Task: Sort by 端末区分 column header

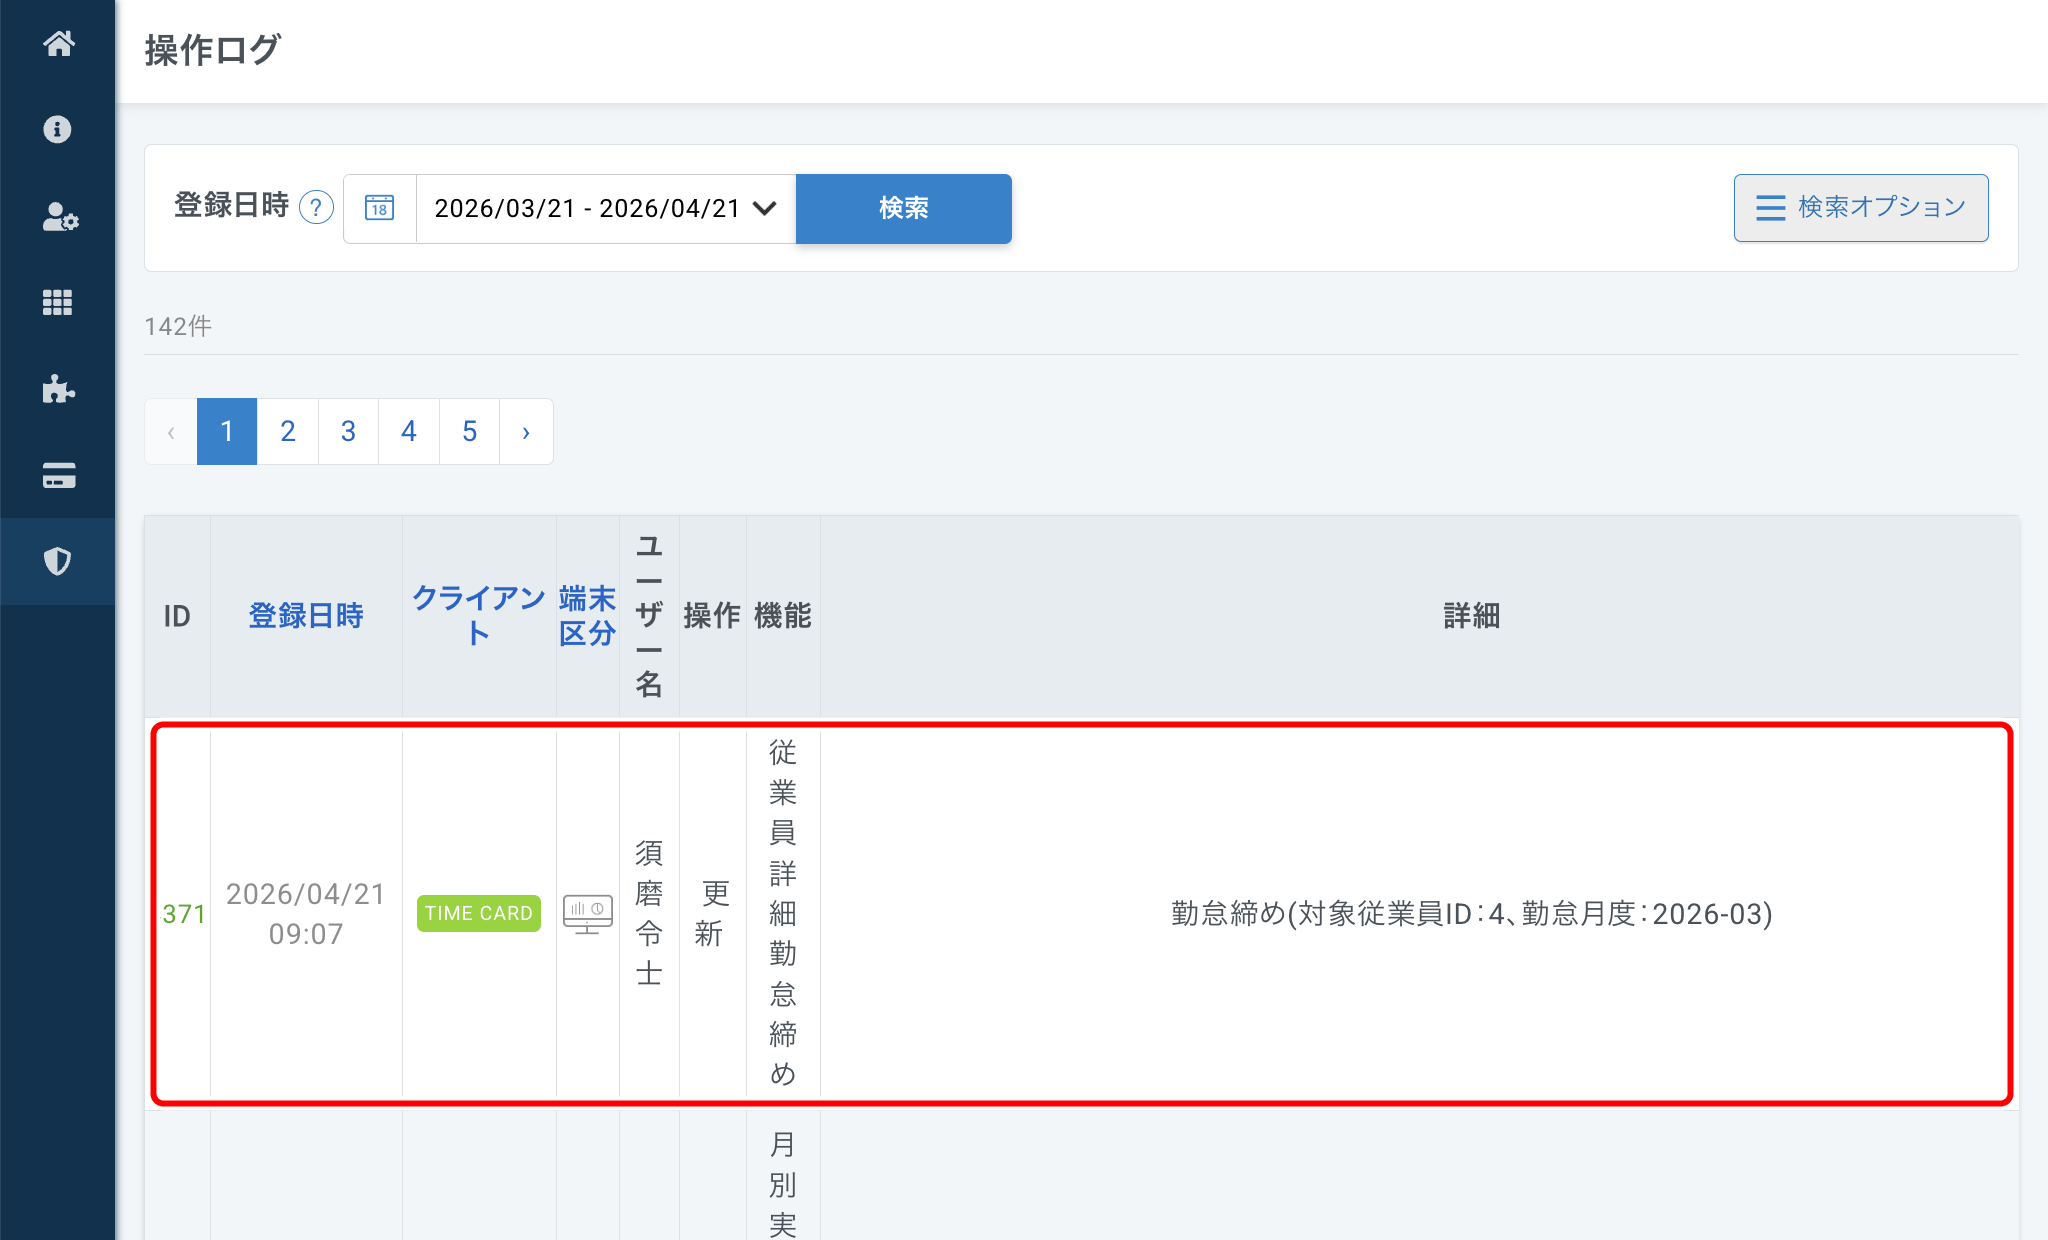Action: 587,615
